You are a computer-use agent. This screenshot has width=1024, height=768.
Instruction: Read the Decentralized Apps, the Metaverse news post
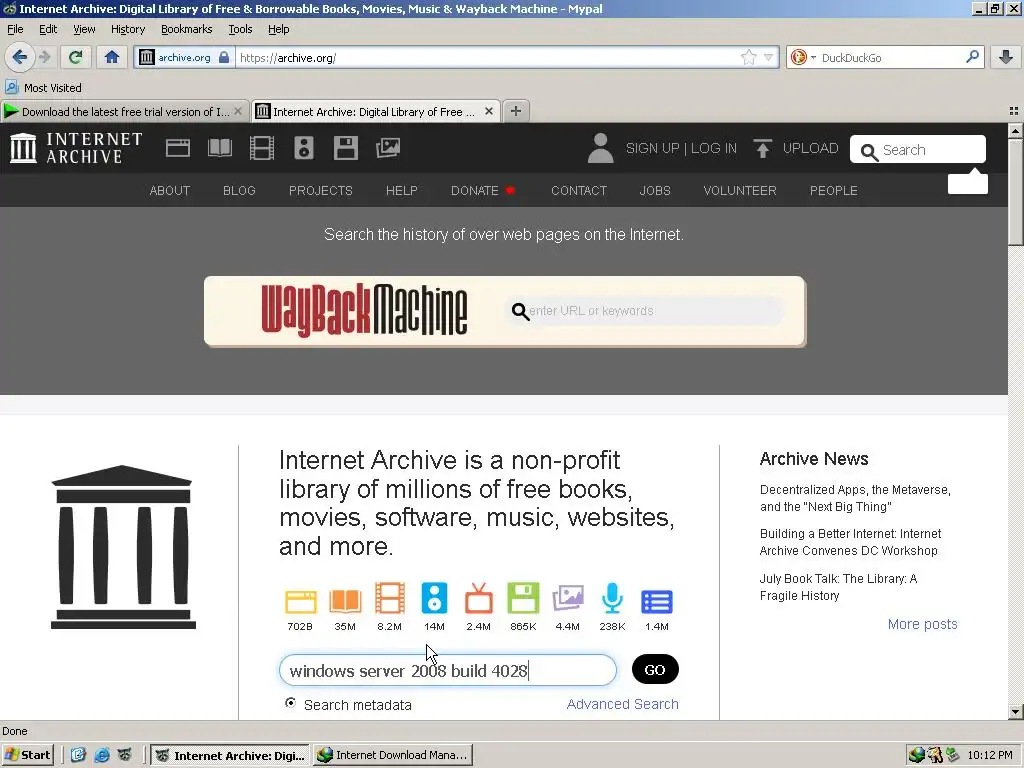click(856, 498)
